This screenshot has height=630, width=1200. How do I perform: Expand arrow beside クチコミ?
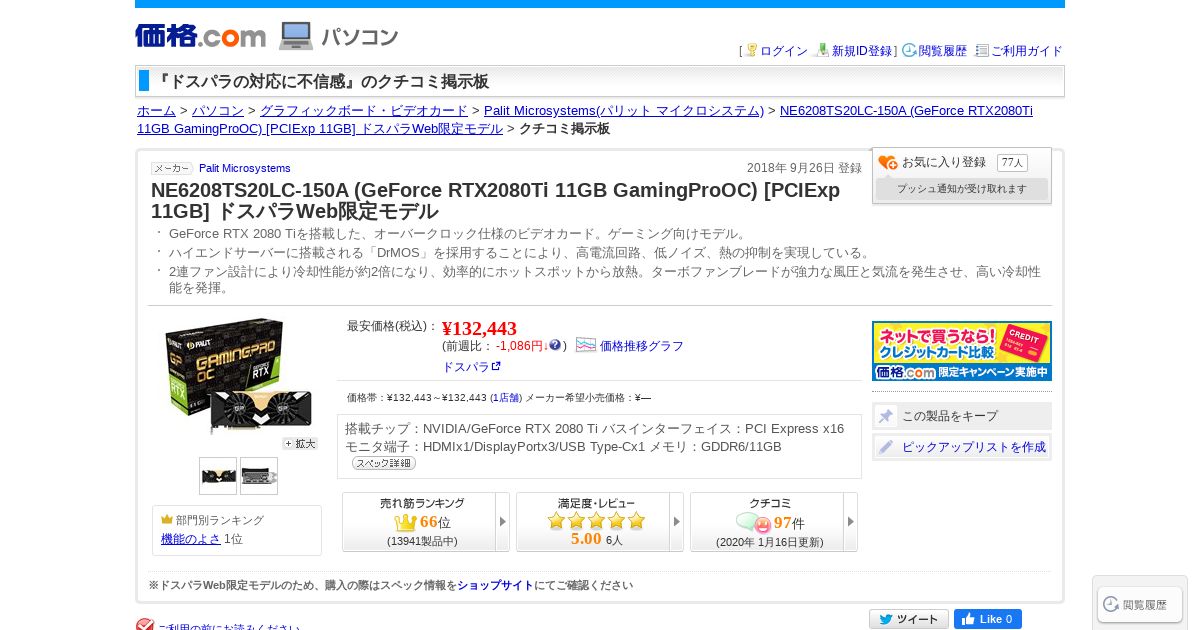[x=851, y=522]
